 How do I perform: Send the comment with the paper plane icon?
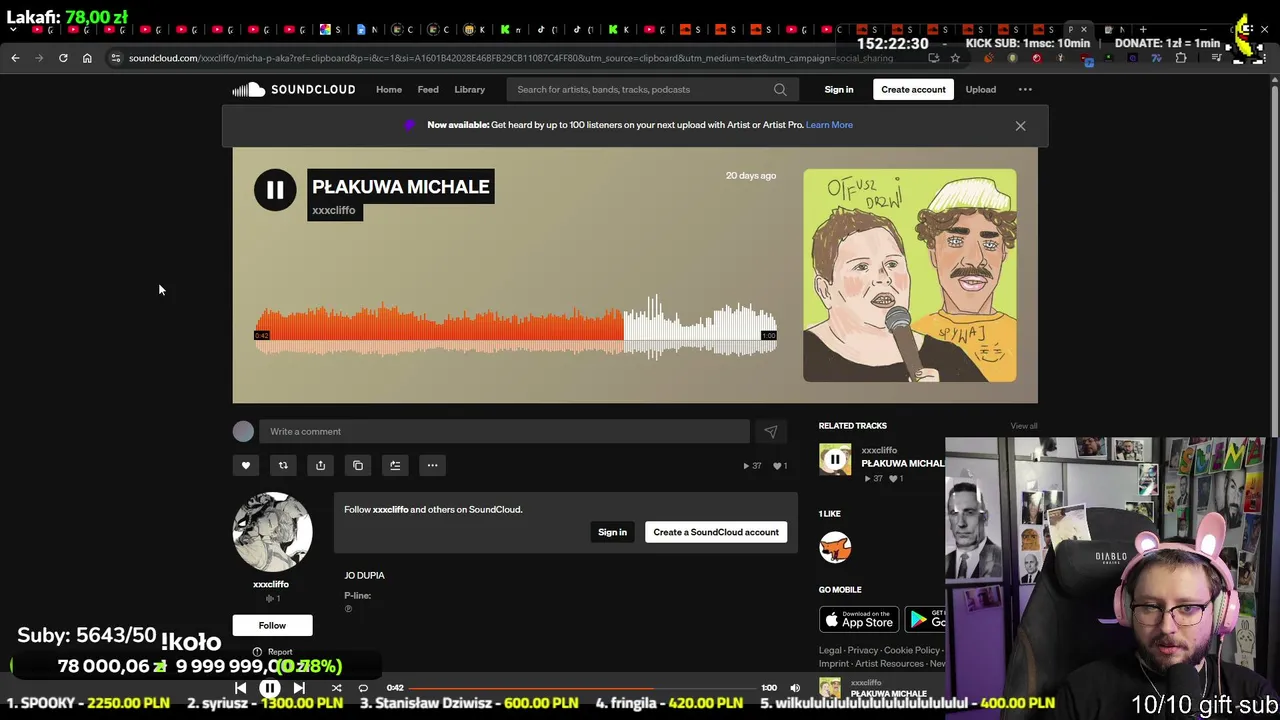pos(770,431)
